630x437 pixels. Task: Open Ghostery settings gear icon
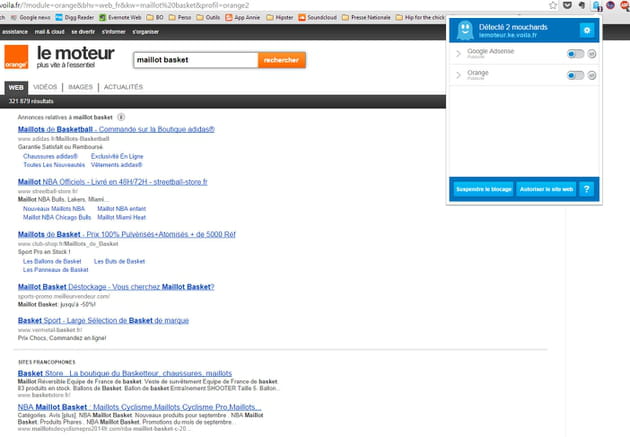point(587,30)
